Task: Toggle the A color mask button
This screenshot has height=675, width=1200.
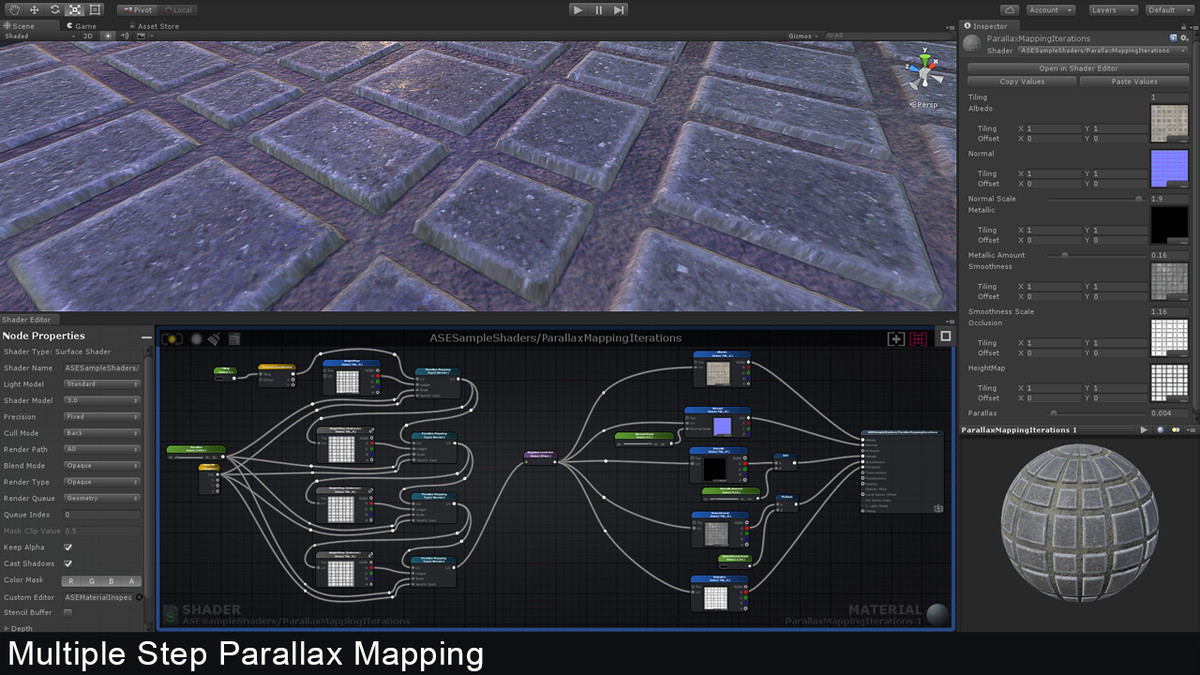Action: pyautogui.click(x=132, y=580)
